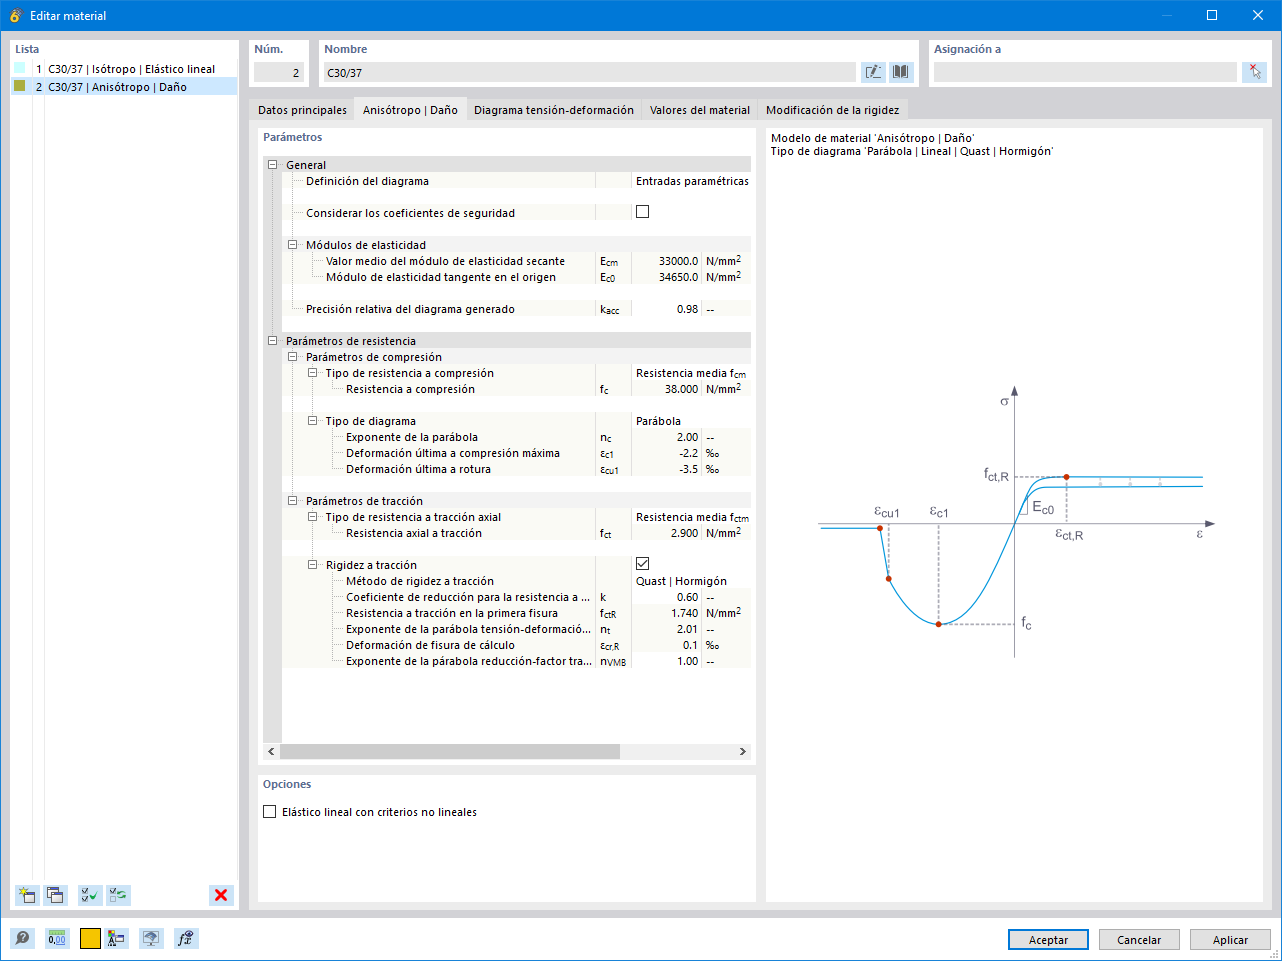The width and height of the screenshot is (1282, 961).
Task: Click the Aplicar button
Action: pos(1230,940)
